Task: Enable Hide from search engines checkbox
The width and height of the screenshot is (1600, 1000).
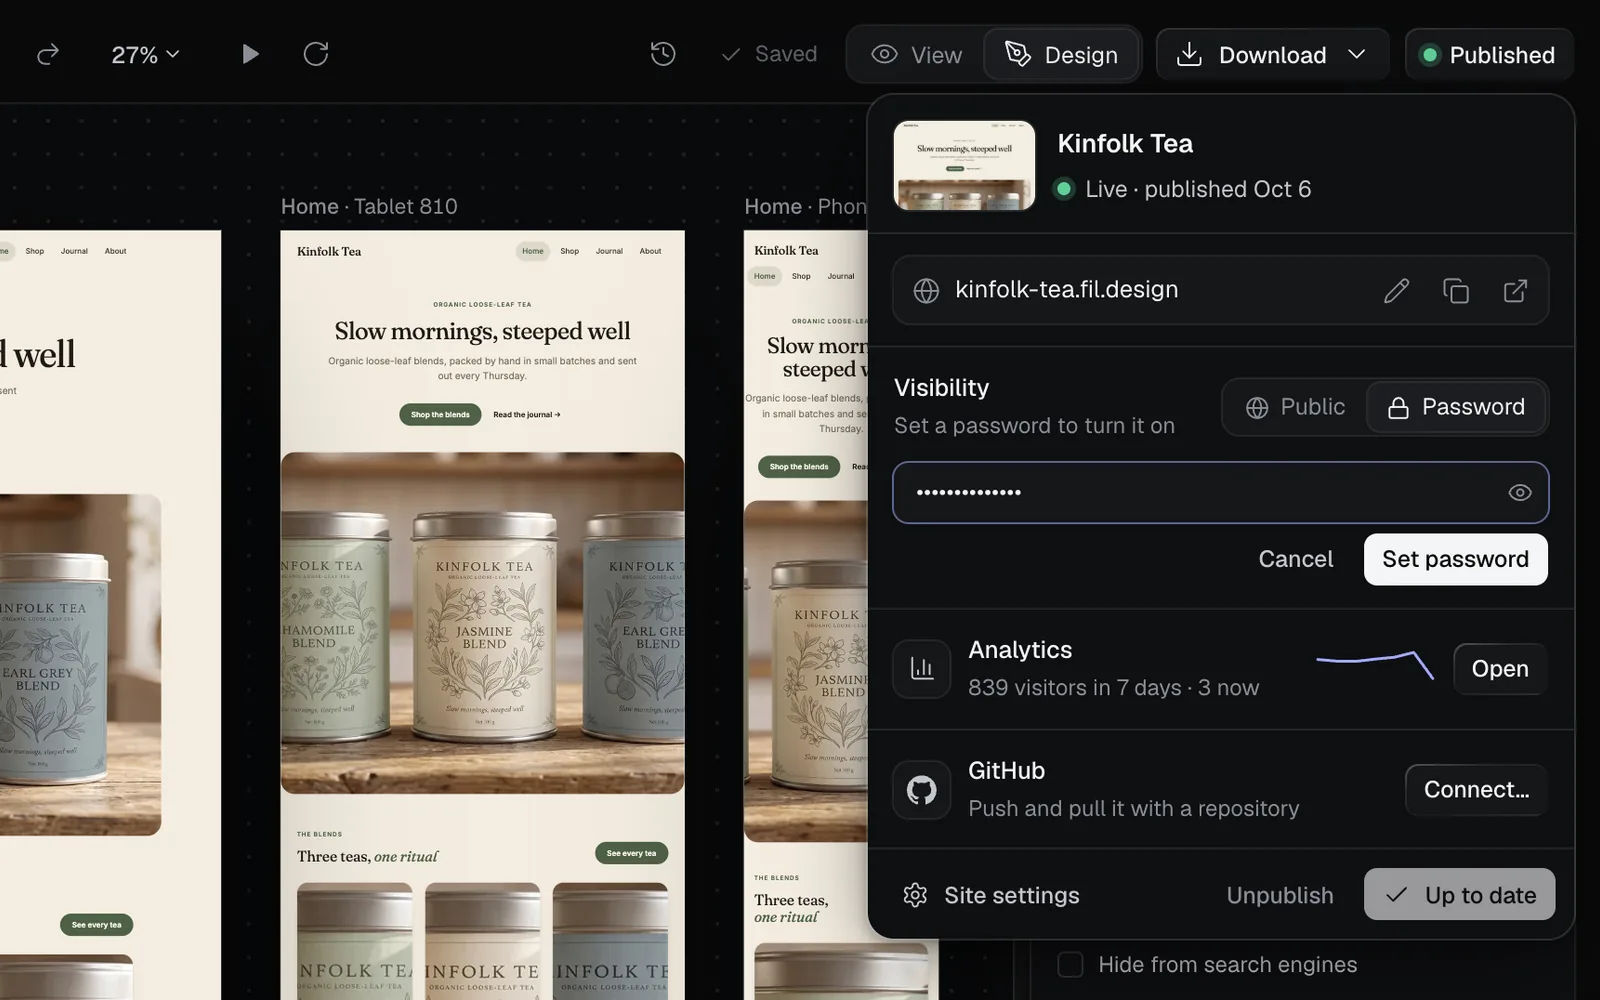Action: (x=1070, y=965)
